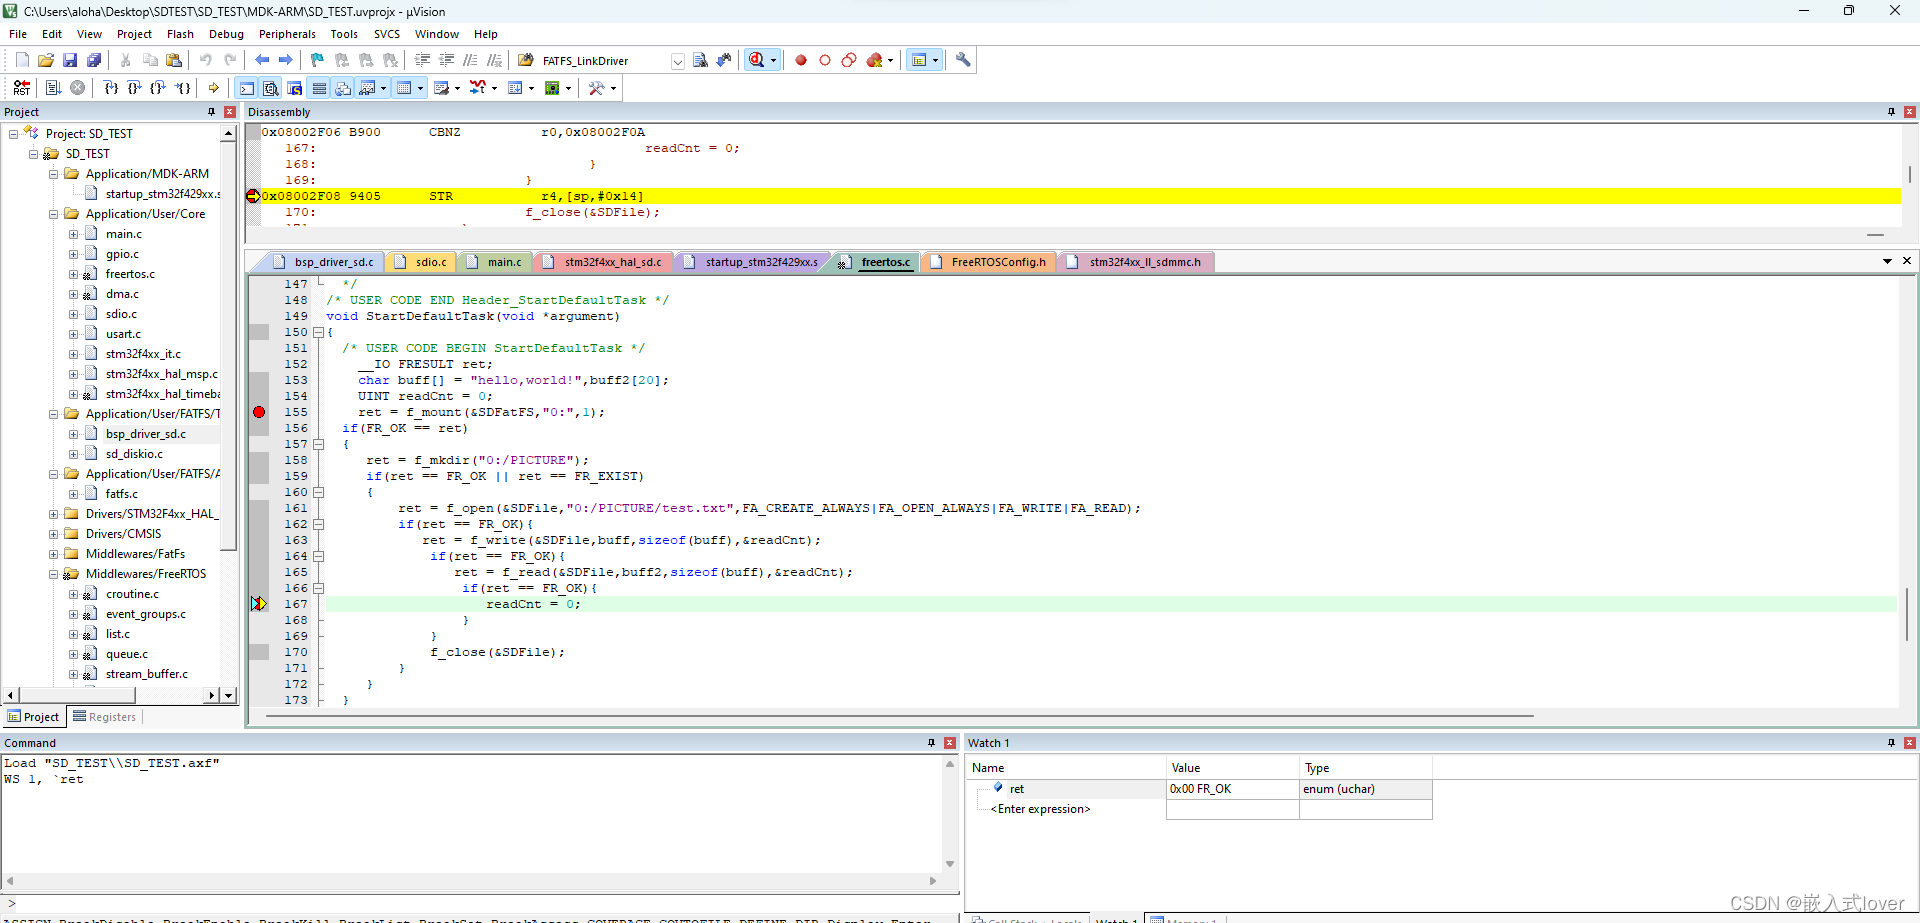This screenshot has height=923, width=1920.
Task: Insert a bookmark with the flag icon
Action: coord(317,60)
